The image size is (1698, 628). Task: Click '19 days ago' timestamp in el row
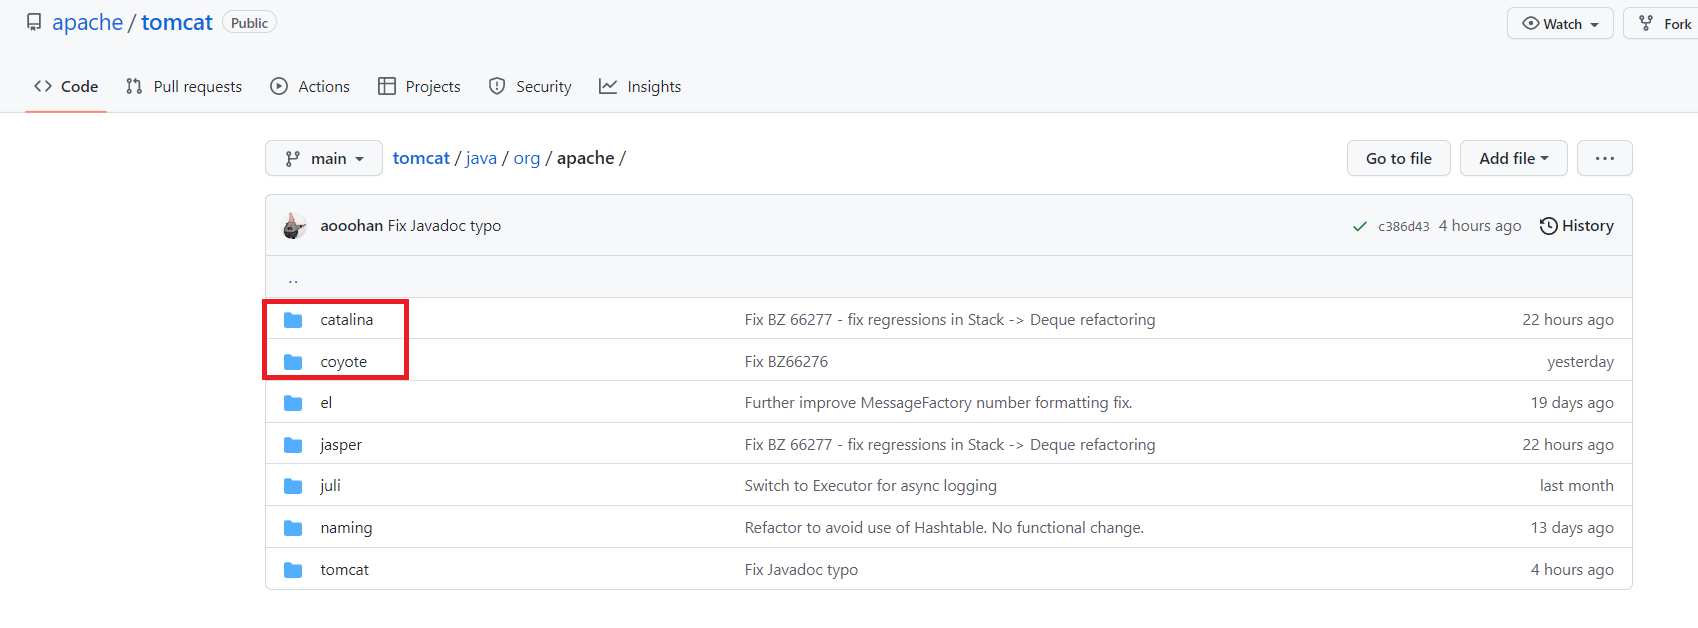(x=1572, y=403)
